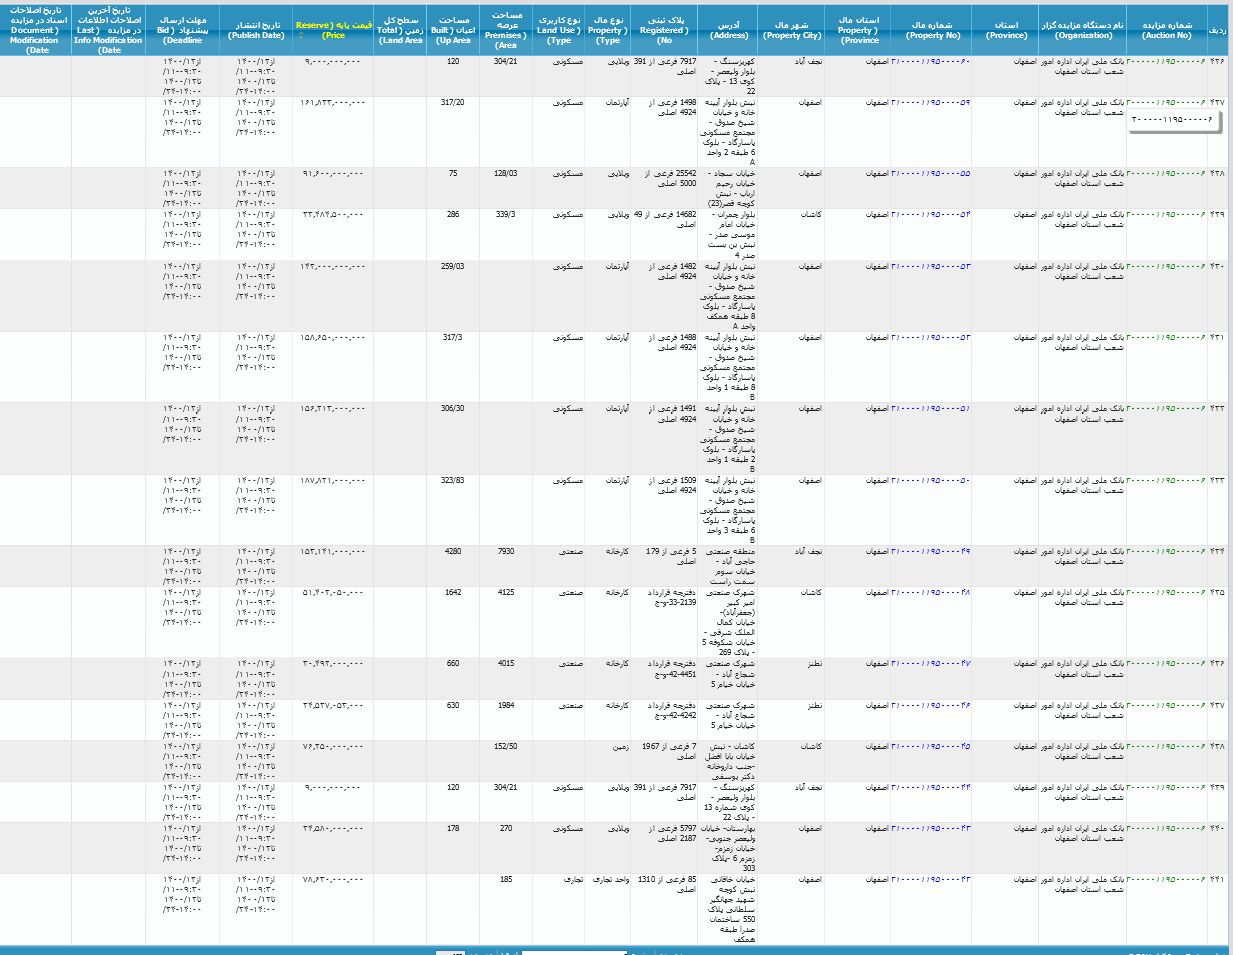Open the property number link in row 426
Viewport: 1233px width, 955px height.
point(930,62)
